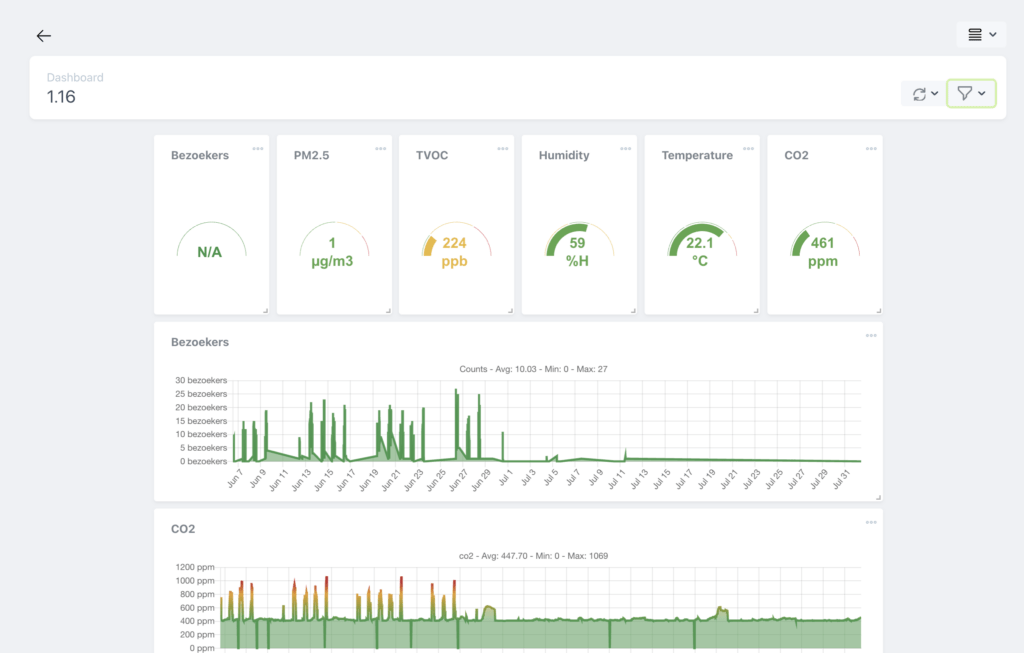This screenshot has height=653, width=1024.
Task: Click the CO2 gauge showing 461 ppm
Action: click(x=824, y=245)
